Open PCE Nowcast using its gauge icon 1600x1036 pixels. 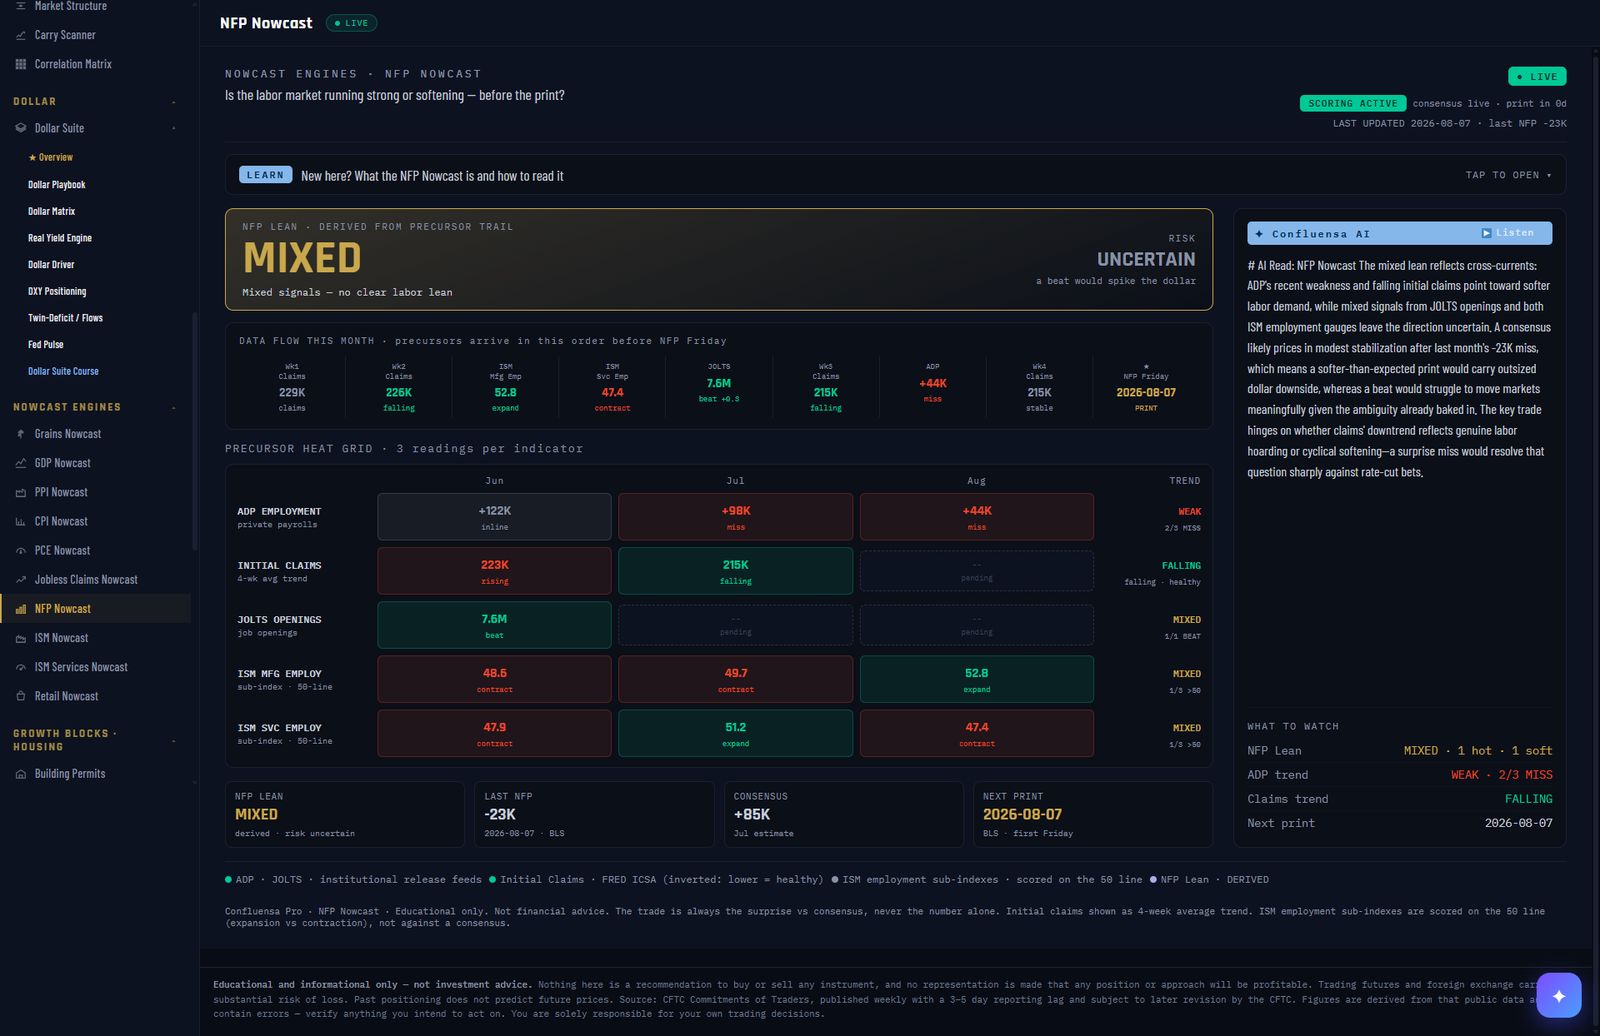click(21, 551)
